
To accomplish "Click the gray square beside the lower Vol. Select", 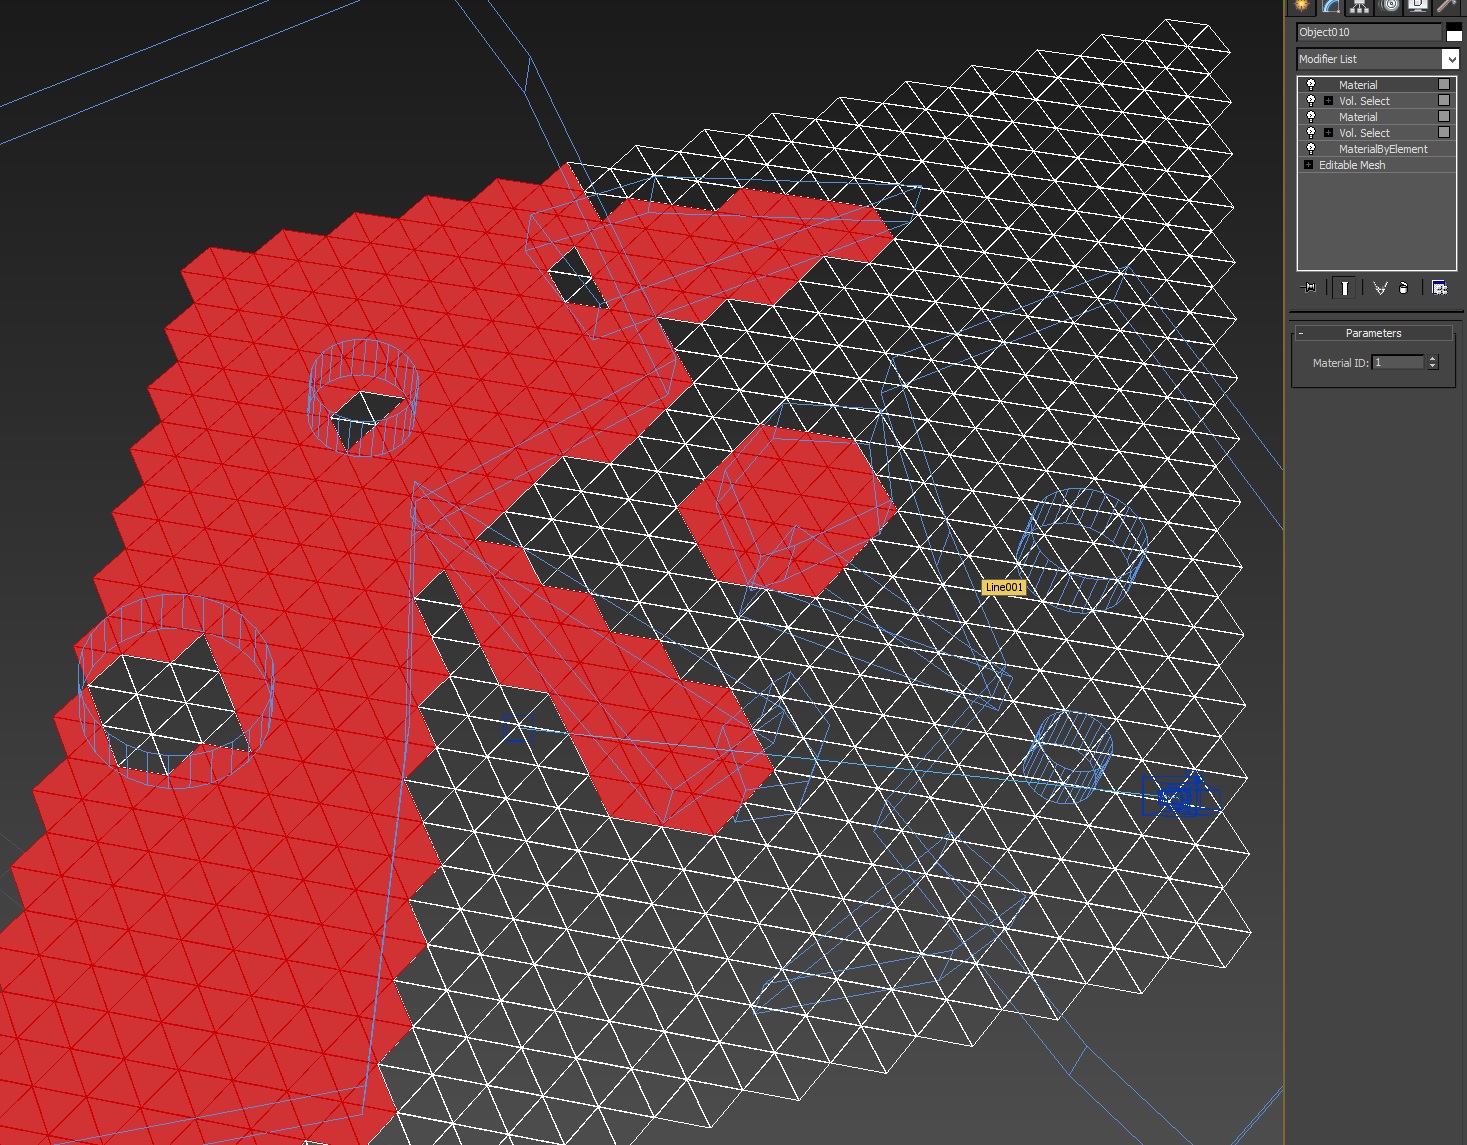I will pyautogui.click(x=1444, y=133).
